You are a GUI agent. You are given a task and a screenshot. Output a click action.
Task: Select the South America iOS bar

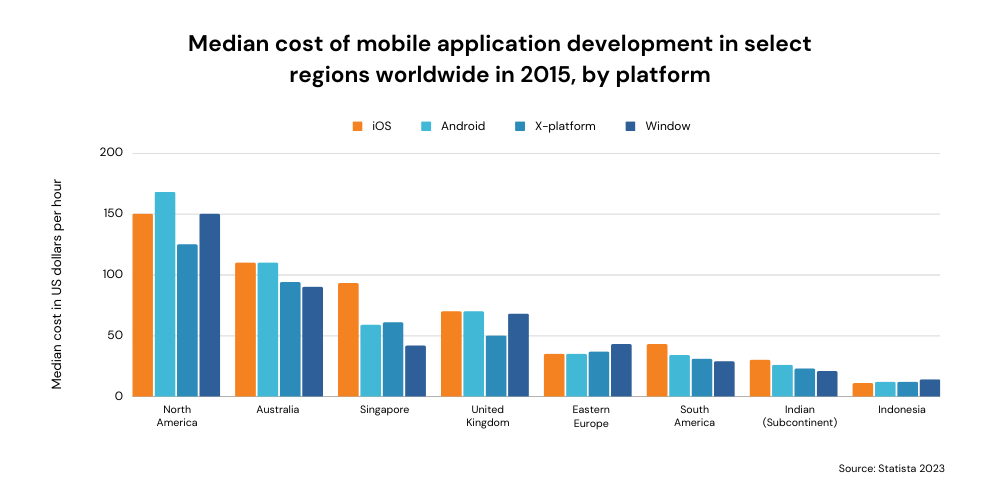[x=656, y=370]
